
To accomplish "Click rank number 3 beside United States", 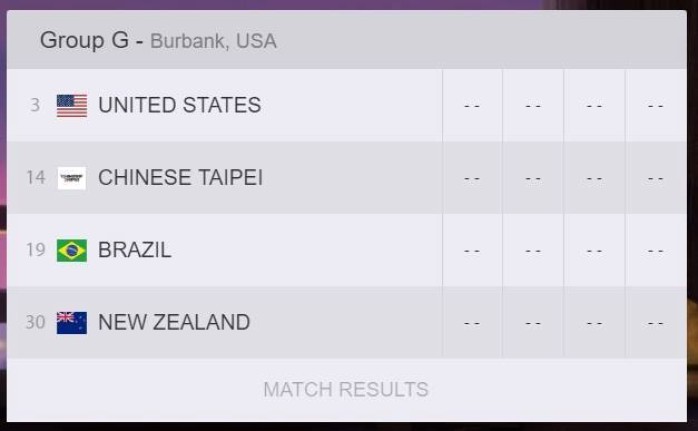I will (35, 105).
